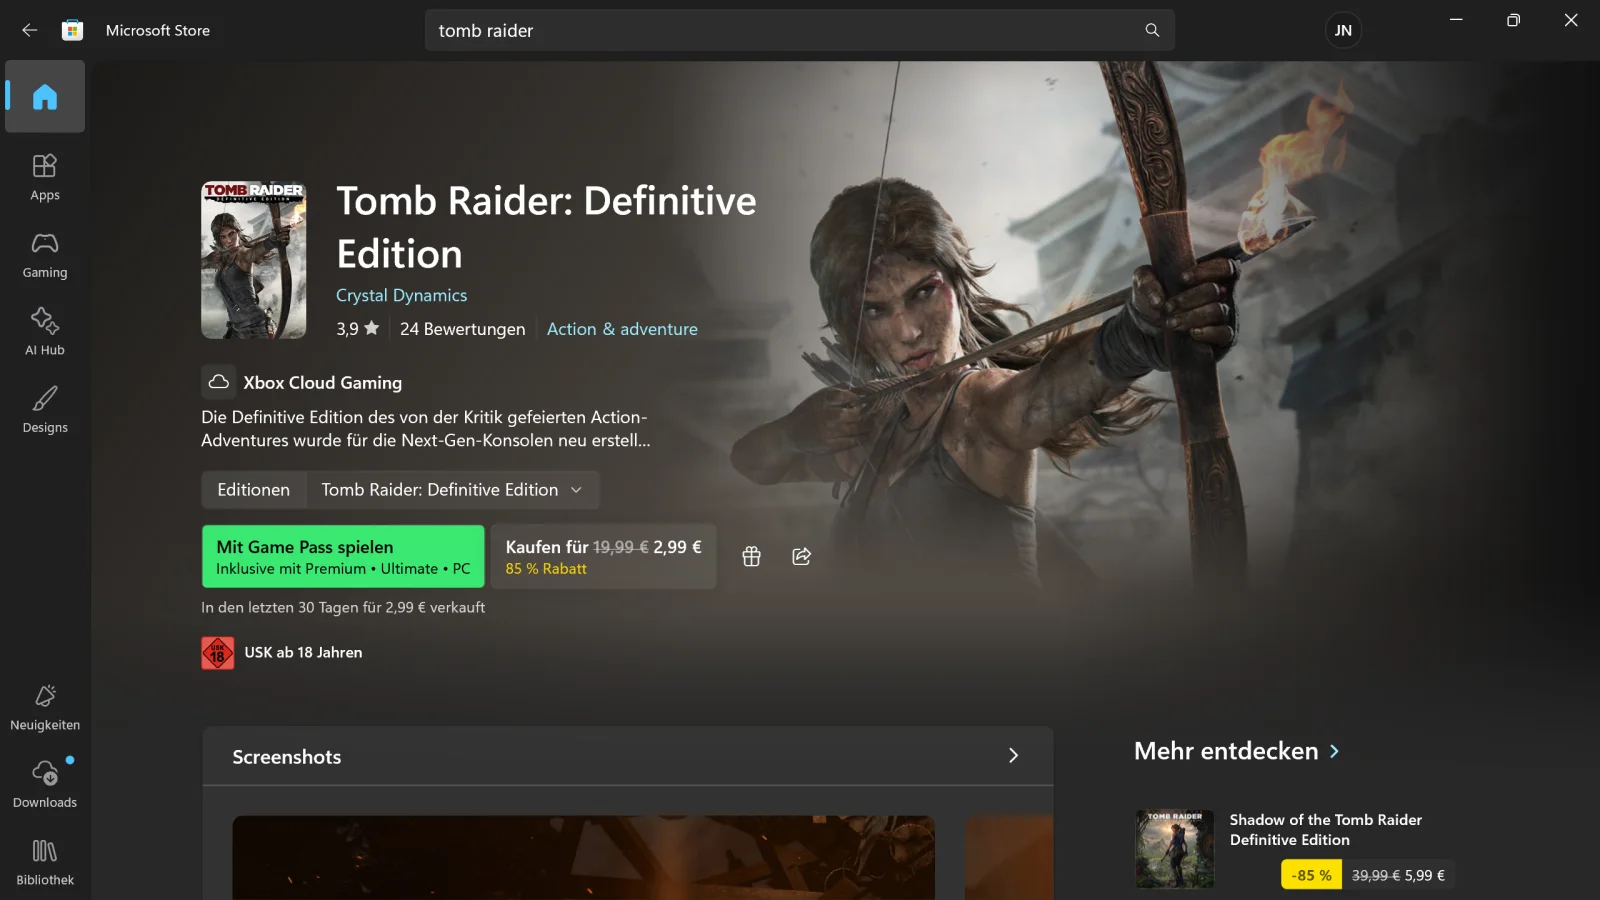The width and height of the screenshot is (1600, 900).
Task: Click the Microsoft Store logo icon
Action: 72,30
